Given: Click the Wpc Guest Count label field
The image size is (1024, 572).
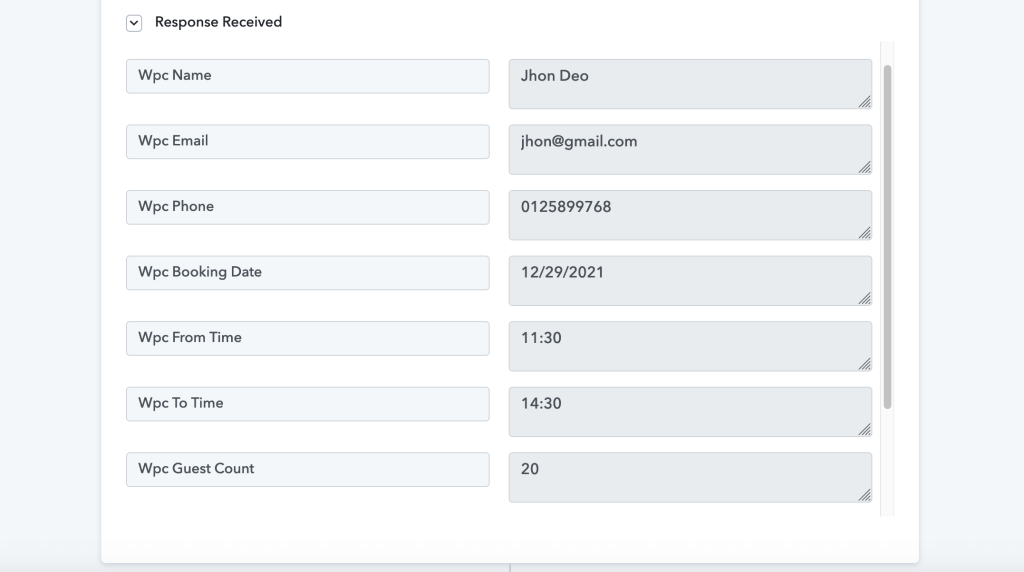Looking at the screenshot, I should 308,469.
